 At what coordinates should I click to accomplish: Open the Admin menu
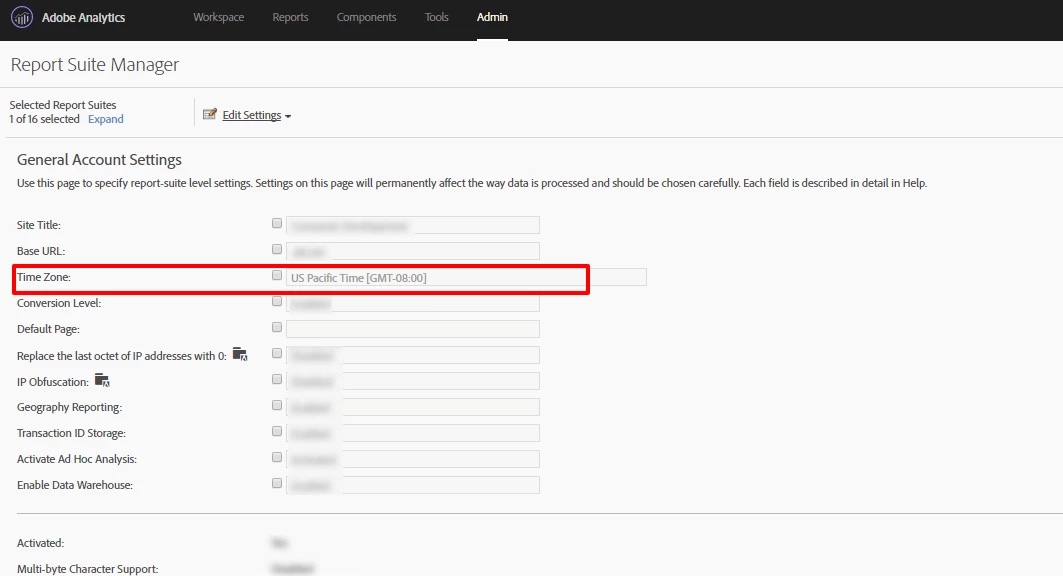coord(492,17)
